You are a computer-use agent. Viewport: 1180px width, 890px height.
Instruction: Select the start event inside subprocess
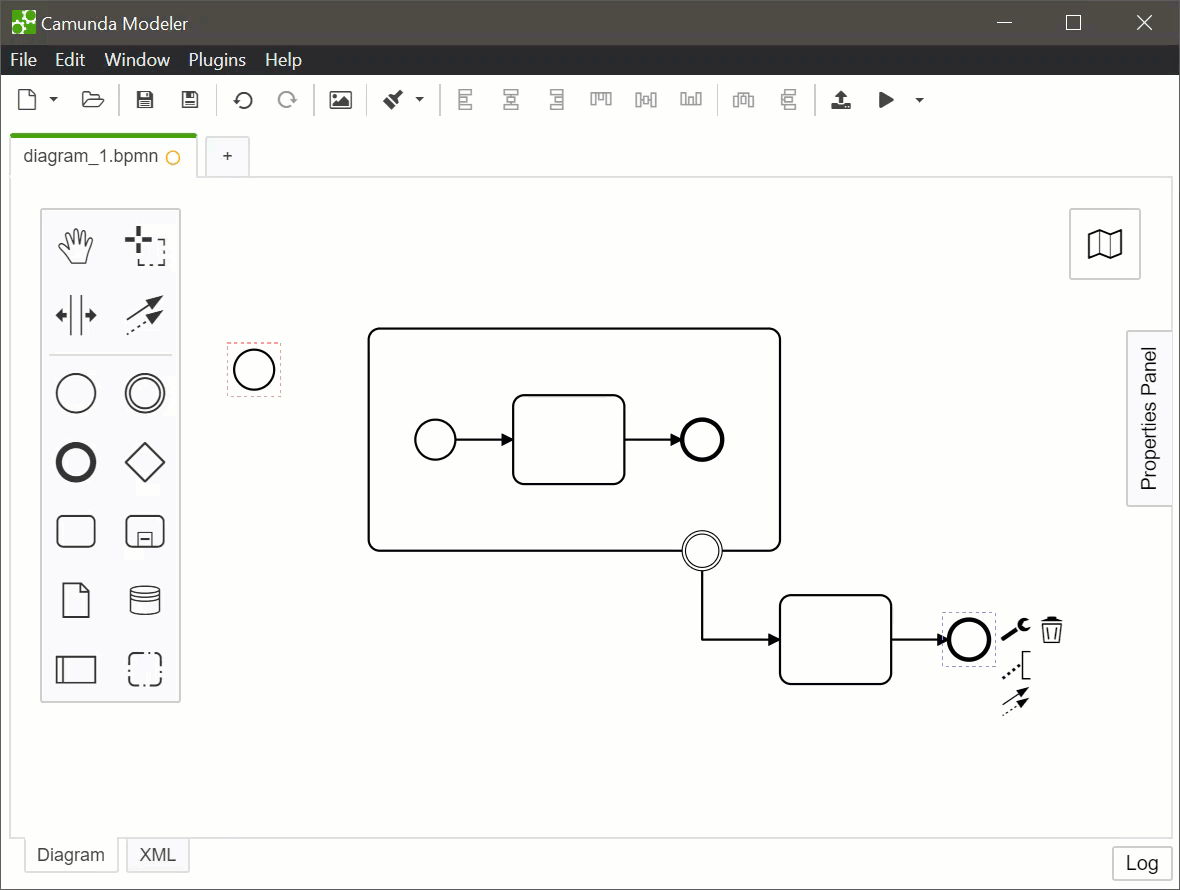point(435,439)
